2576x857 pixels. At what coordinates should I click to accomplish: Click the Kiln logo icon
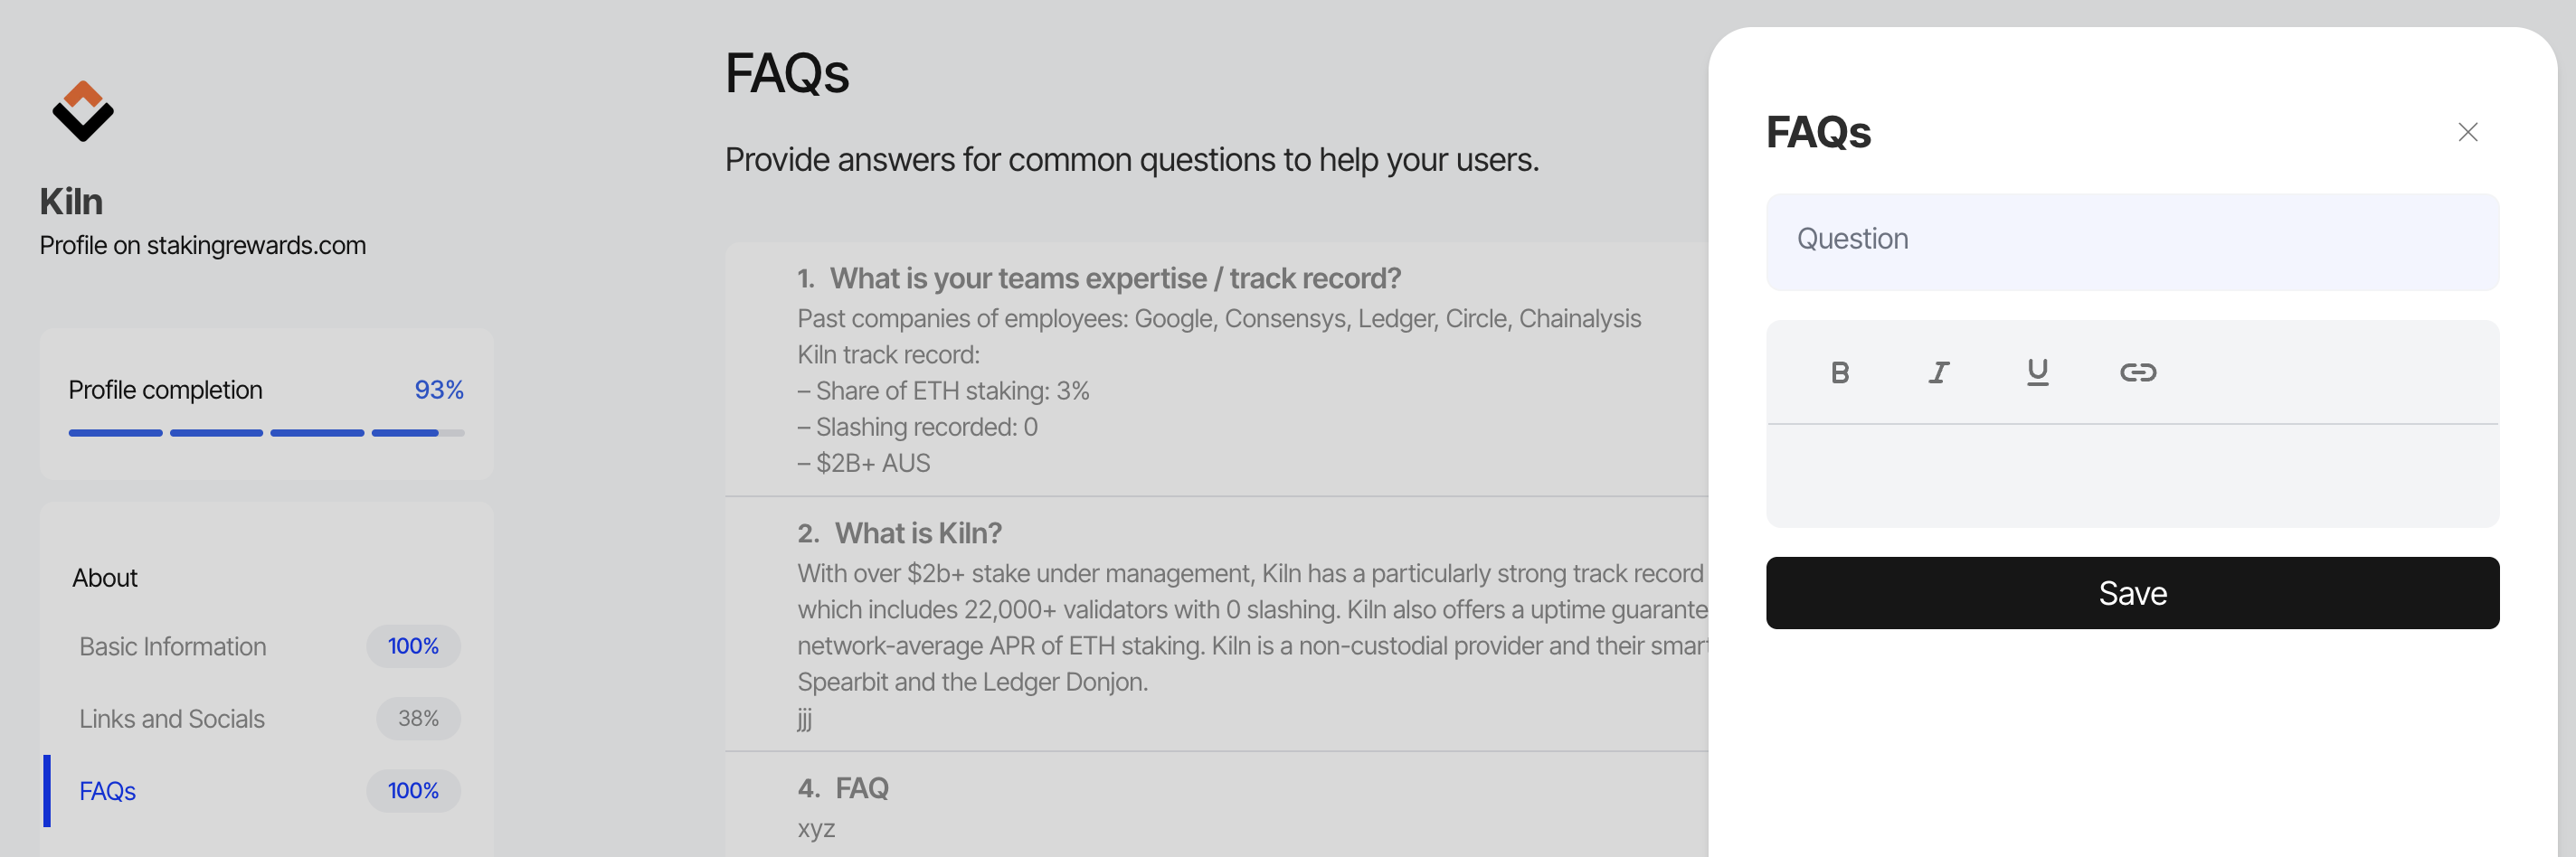pyautogui.click(x=83, y=110)
